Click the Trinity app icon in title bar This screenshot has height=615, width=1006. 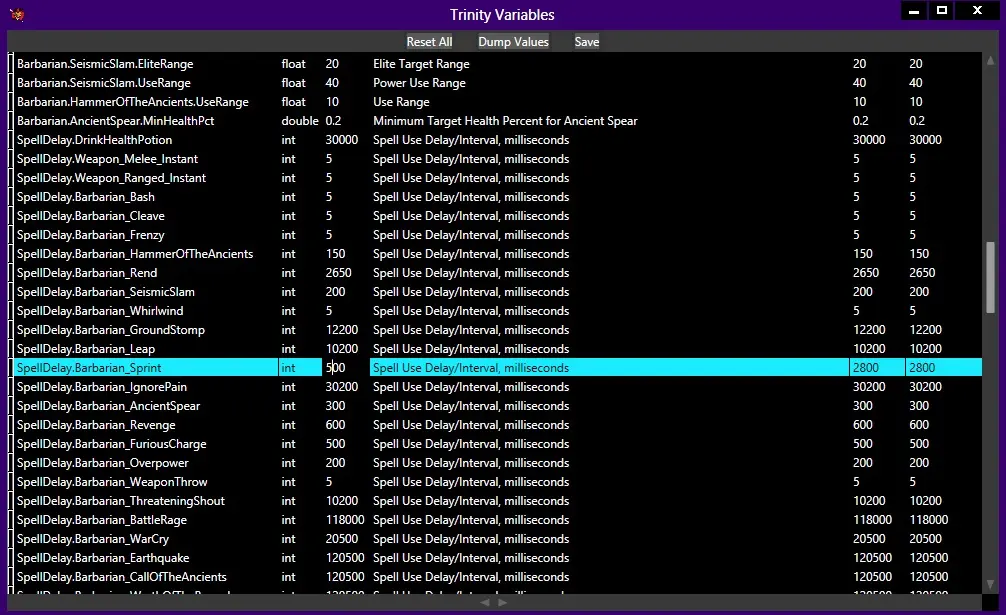pos(17,14)
